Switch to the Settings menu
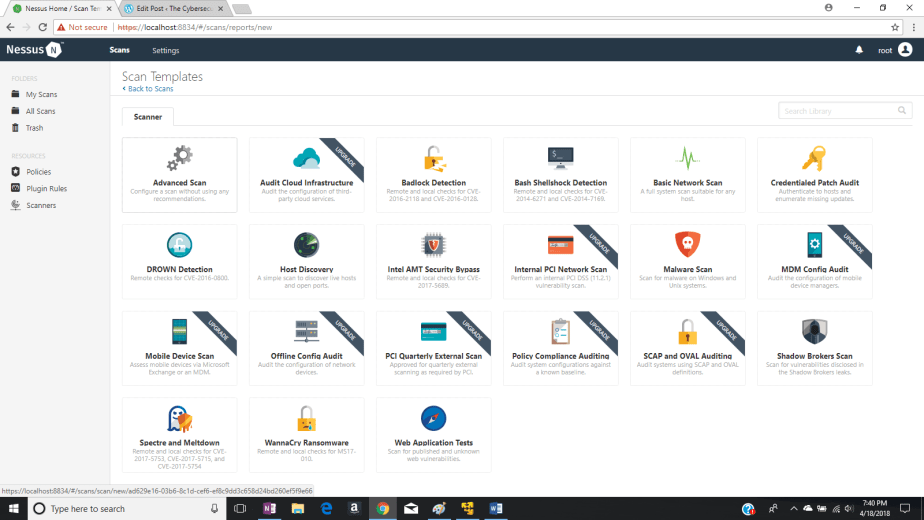The image size is (924, 520). 166,50
